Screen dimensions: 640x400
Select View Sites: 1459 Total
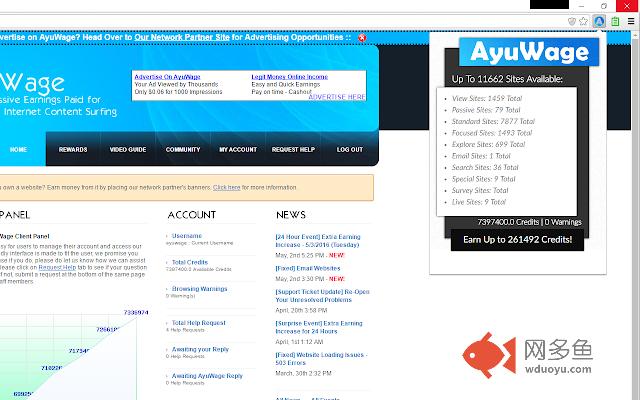coord(487,98)
